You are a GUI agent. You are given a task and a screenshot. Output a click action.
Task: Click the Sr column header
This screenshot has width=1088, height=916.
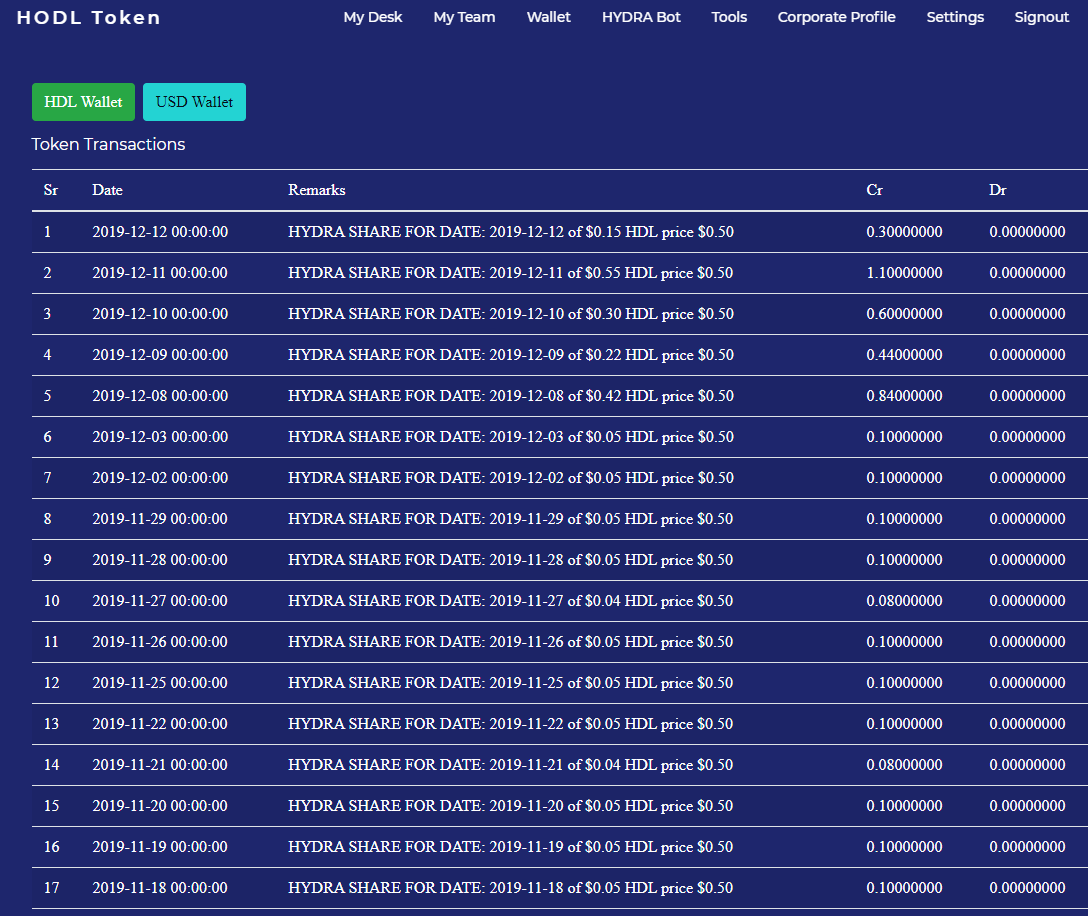[51, 190]
